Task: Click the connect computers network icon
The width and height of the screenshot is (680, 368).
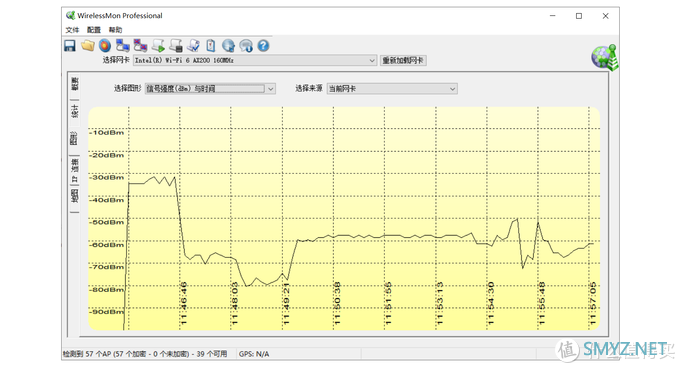Action: tap(123, 46)
